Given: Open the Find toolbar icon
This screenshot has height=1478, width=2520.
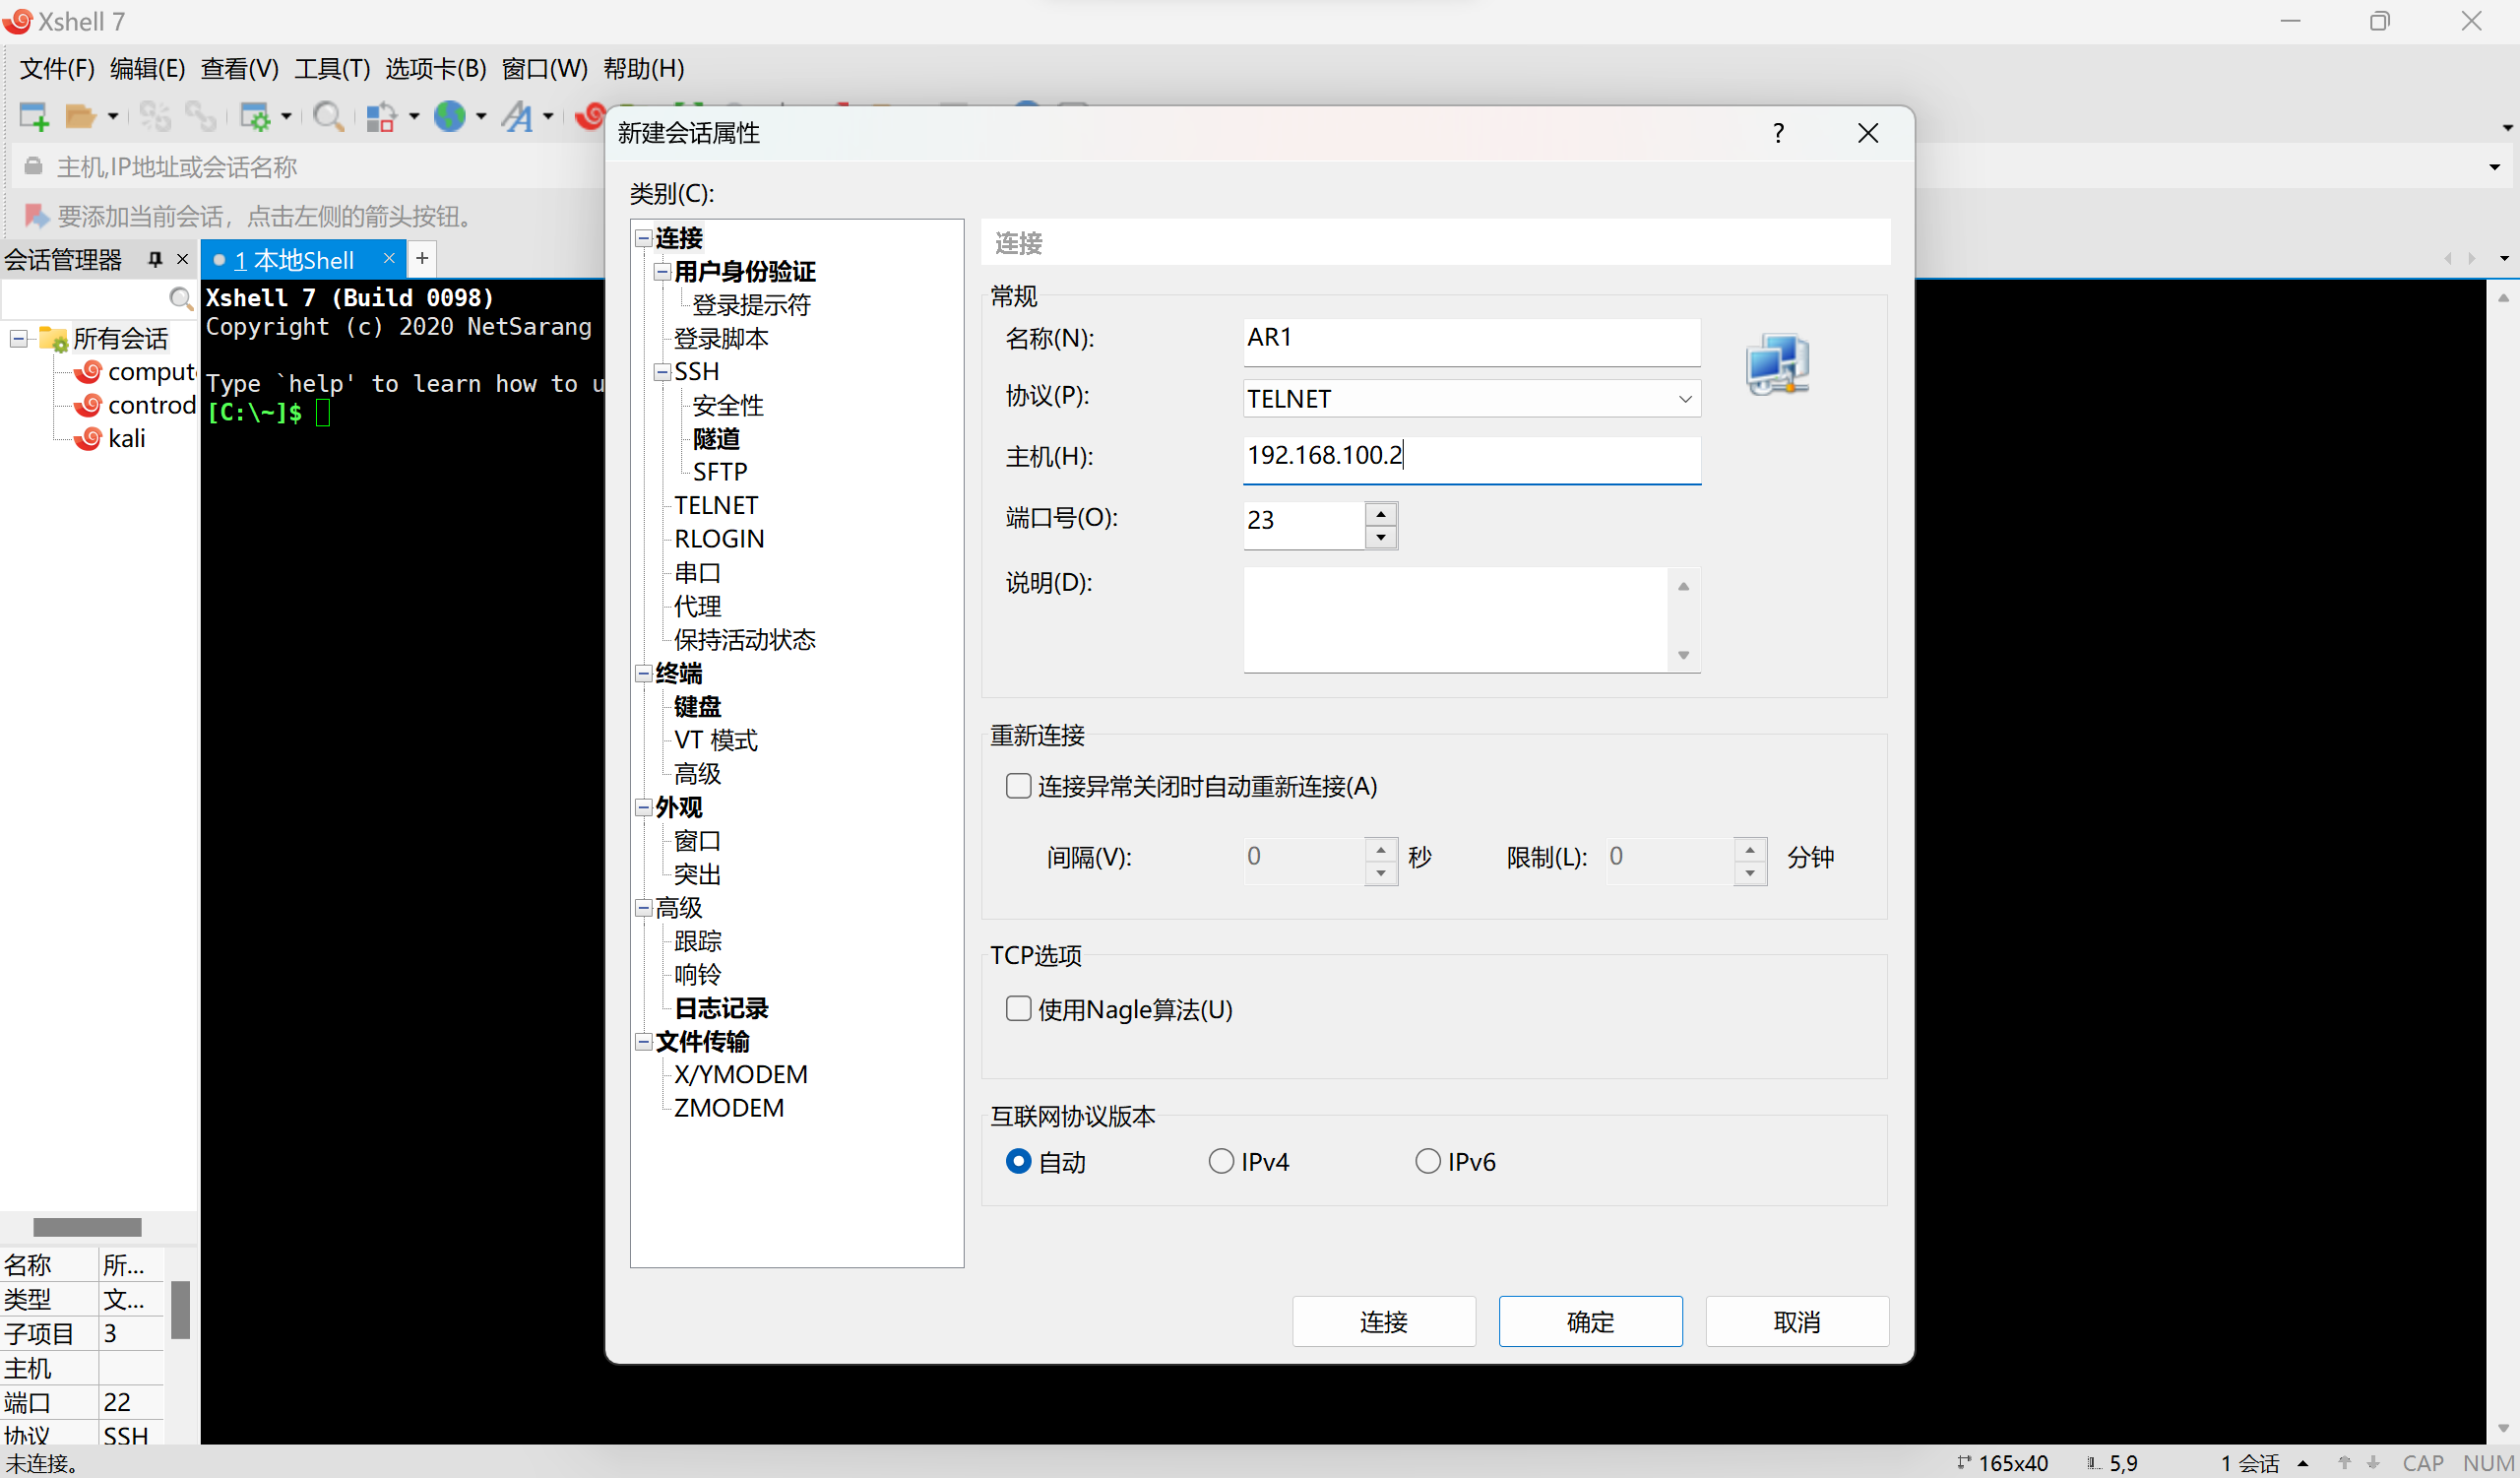Looking at the screenshot, I should tap(330, 116).
